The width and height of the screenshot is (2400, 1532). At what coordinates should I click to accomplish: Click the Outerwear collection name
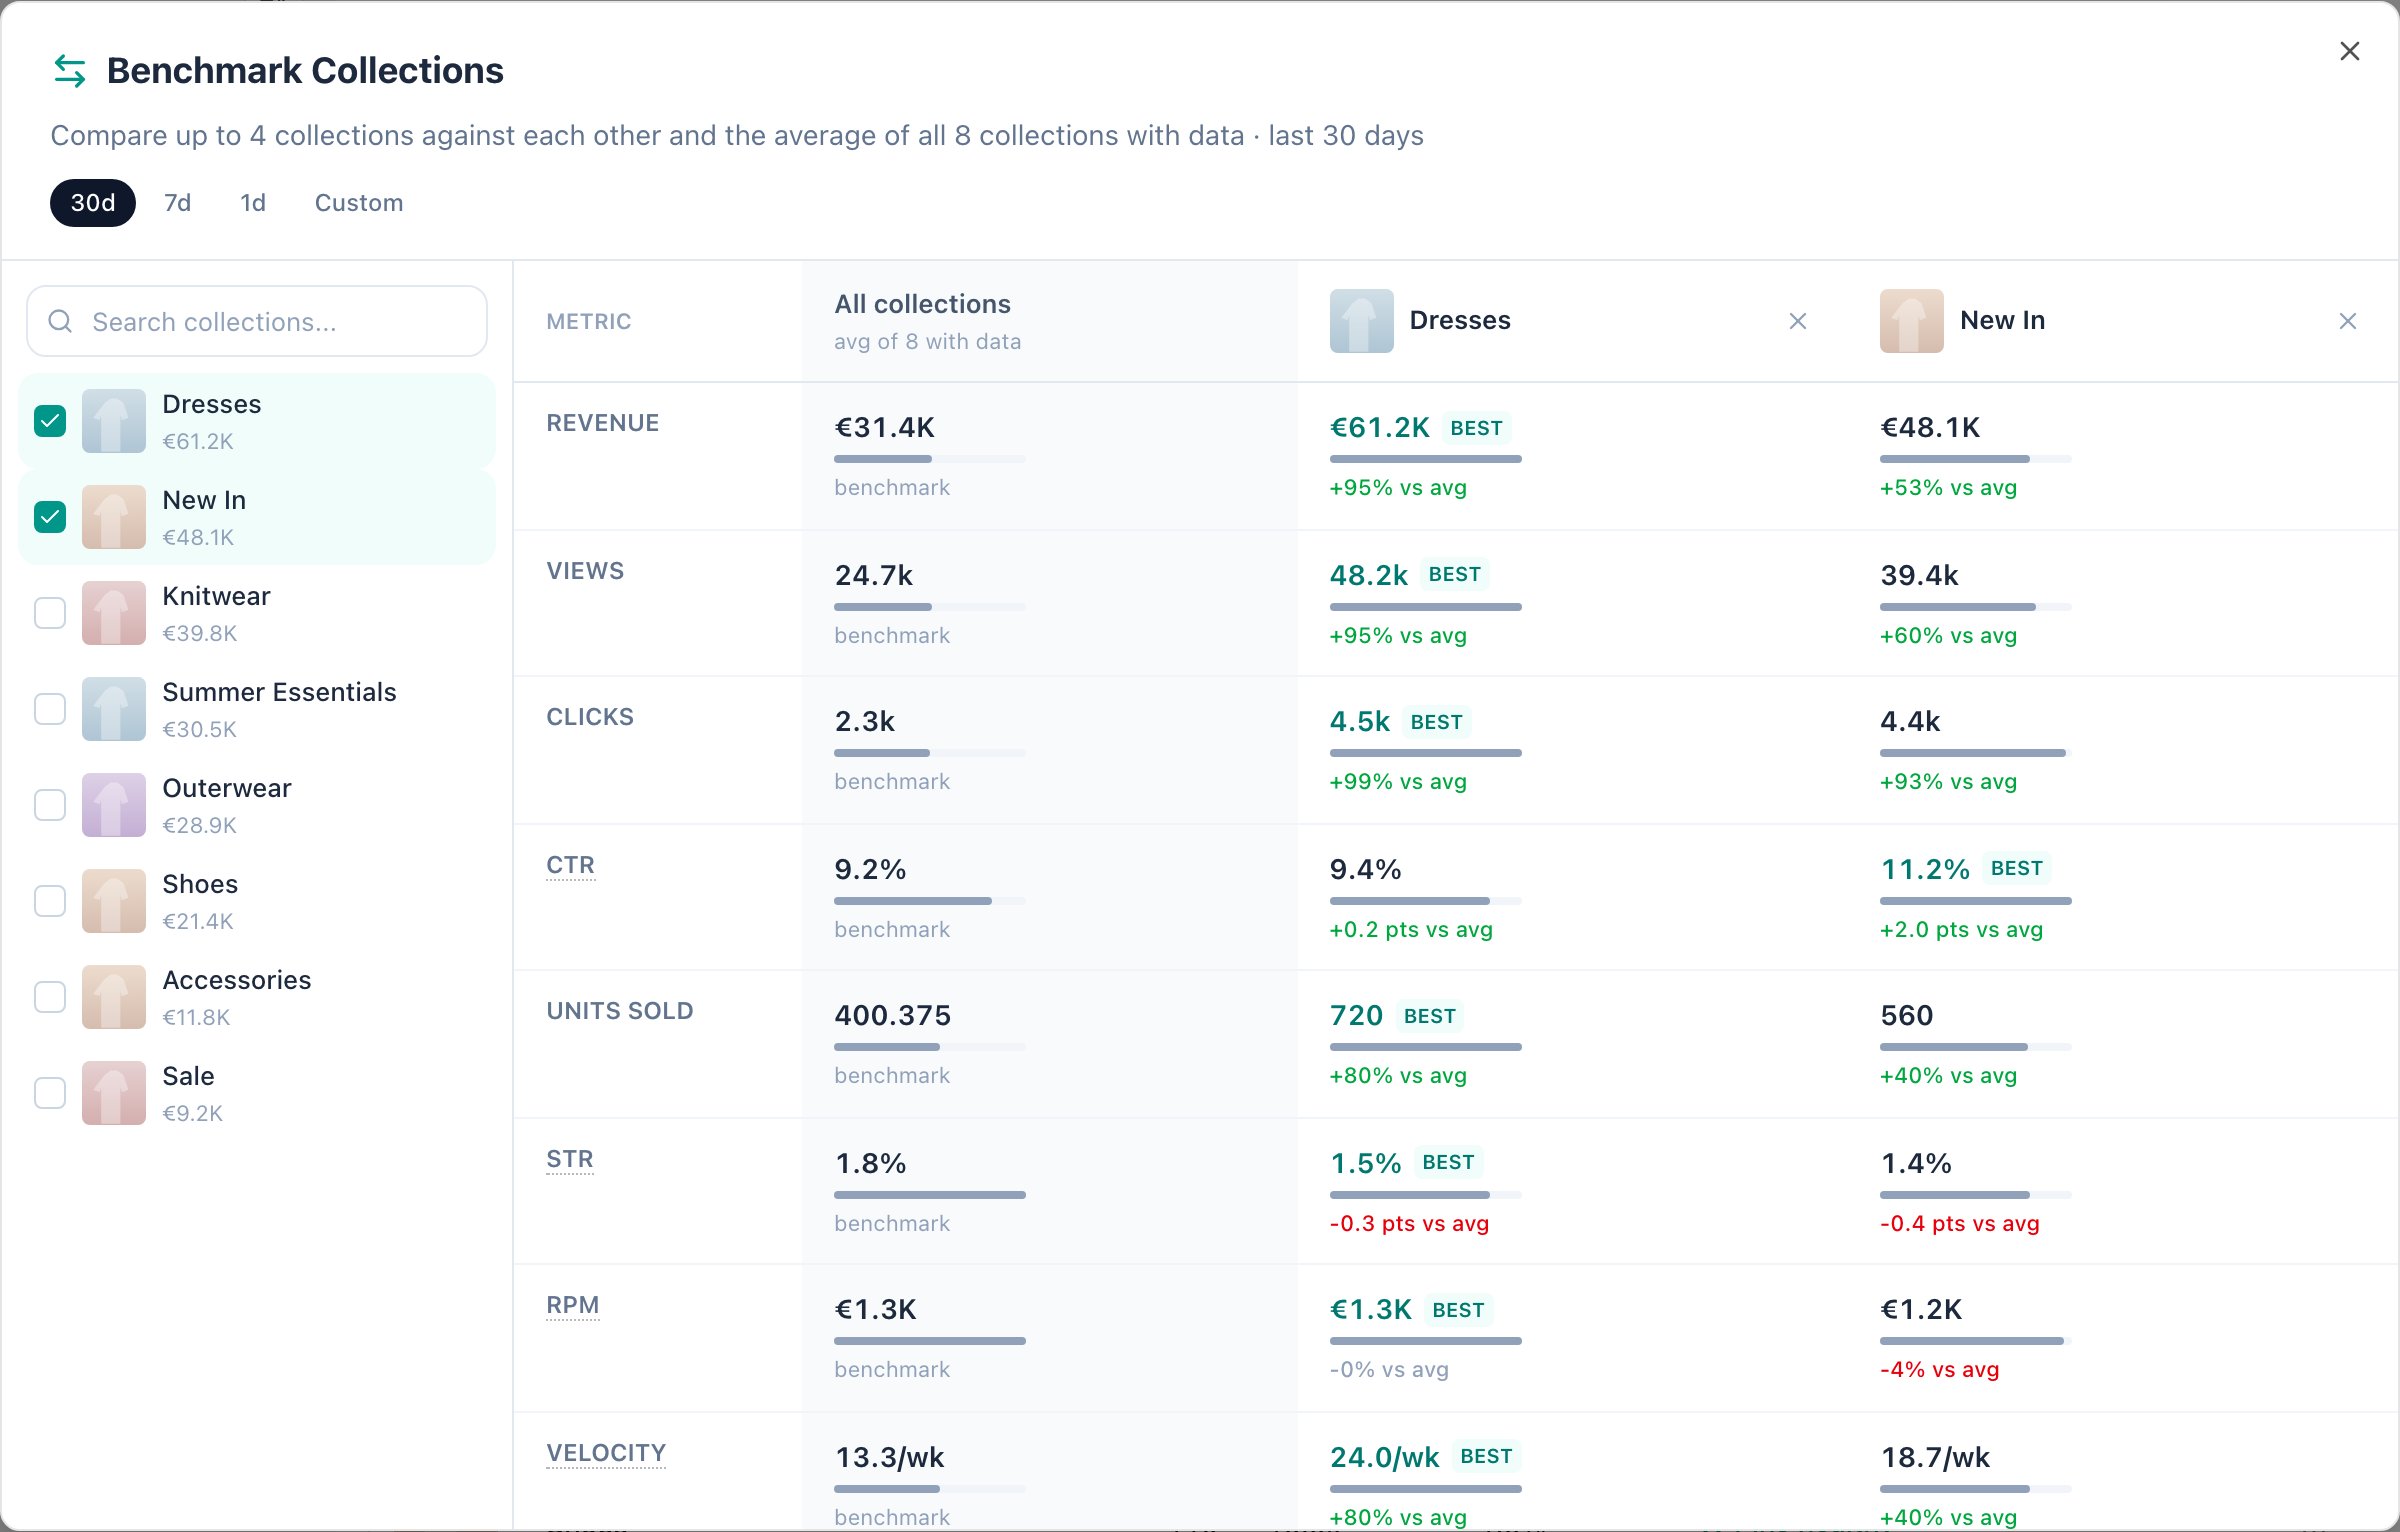point(227,788)
